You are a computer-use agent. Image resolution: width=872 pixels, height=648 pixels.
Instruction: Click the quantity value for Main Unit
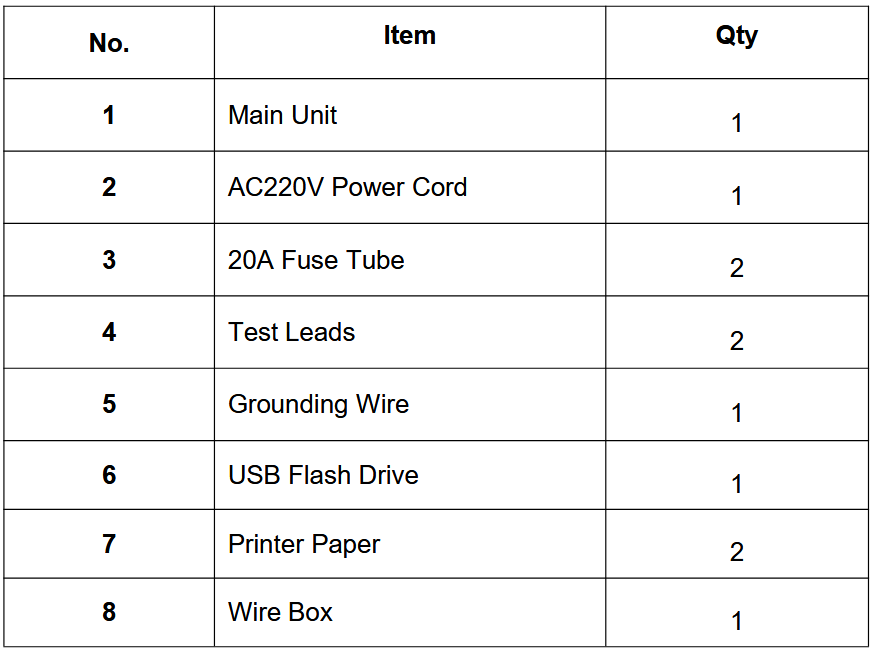[x=736, y=123]
